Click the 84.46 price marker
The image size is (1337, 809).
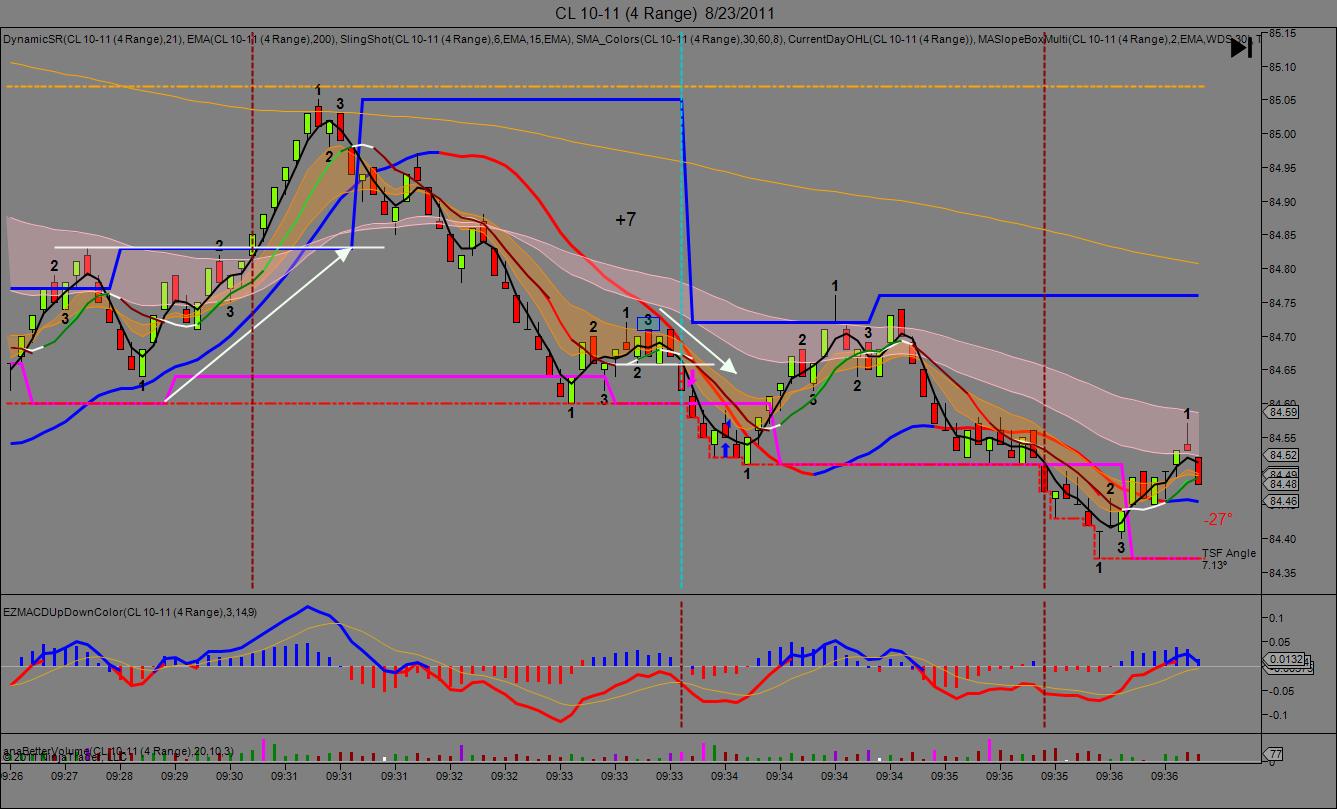(x=1282, y=501)
